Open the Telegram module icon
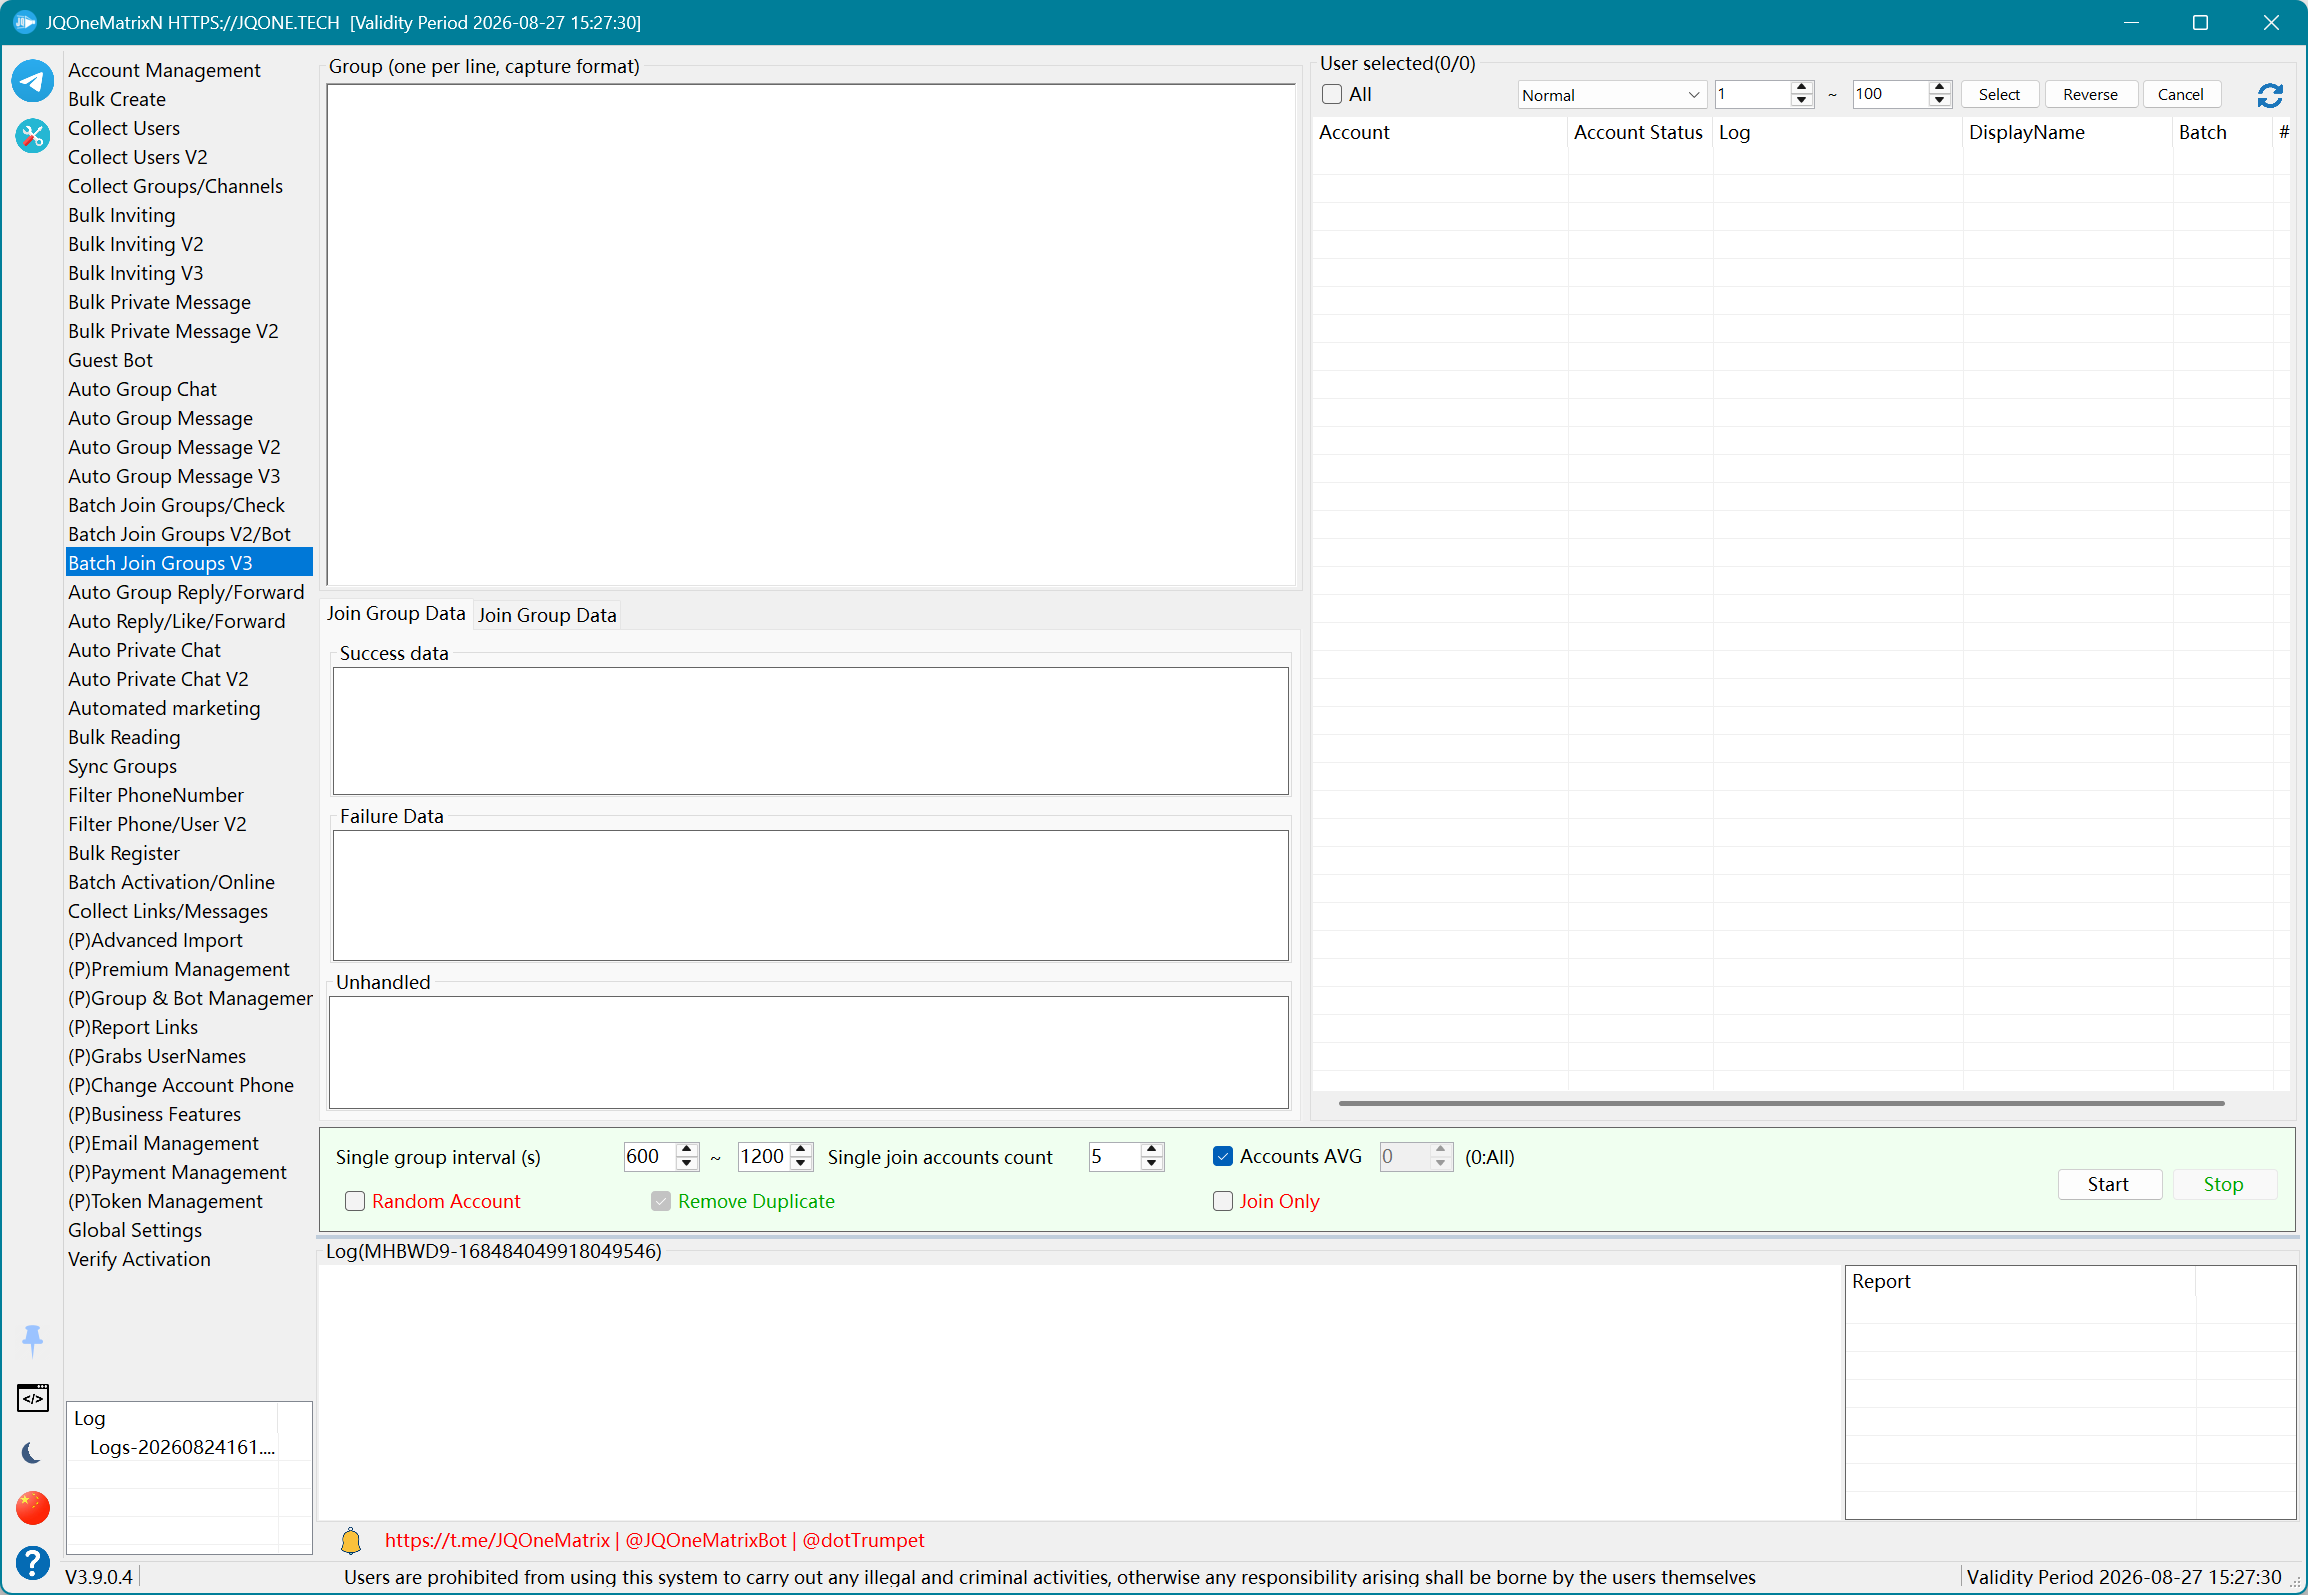 tap(32, 81)
